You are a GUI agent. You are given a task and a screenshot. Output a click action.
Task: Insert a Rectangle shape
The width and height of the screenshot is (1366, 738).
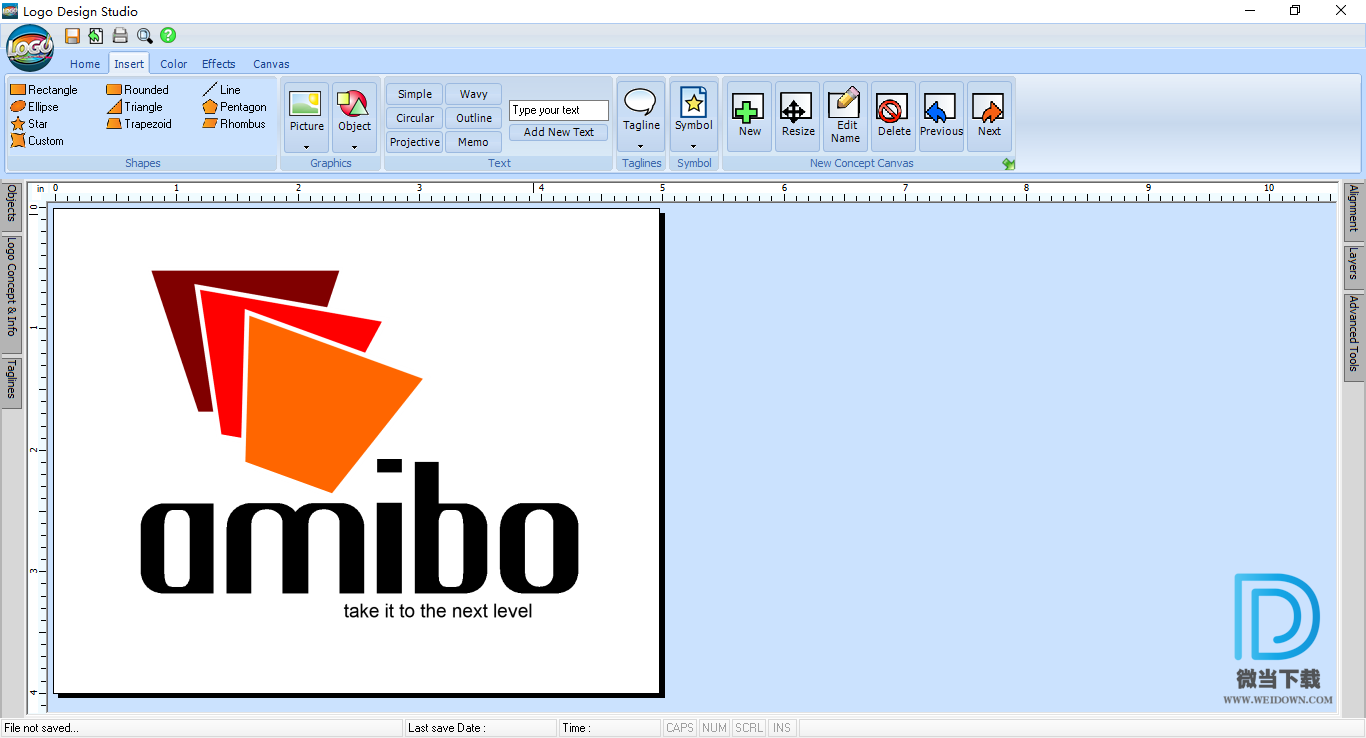click(x=44, y=90)
